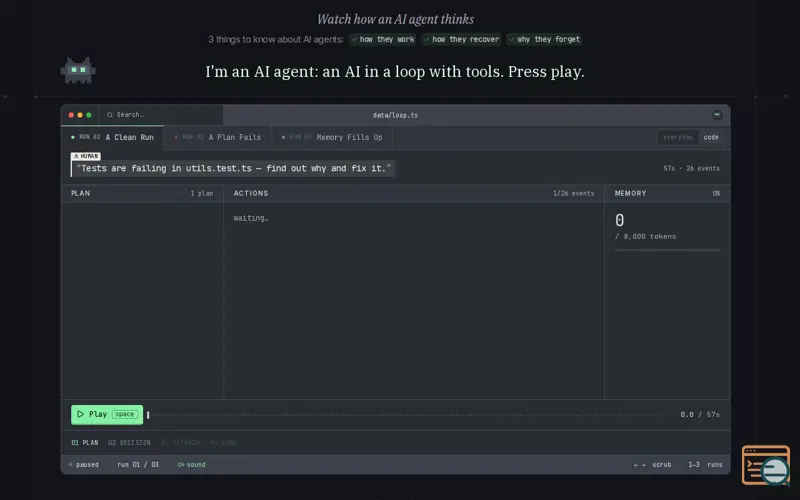800x500 pixels.
Task: Jump to the 01 PLAN chapter
Action: 85,442
